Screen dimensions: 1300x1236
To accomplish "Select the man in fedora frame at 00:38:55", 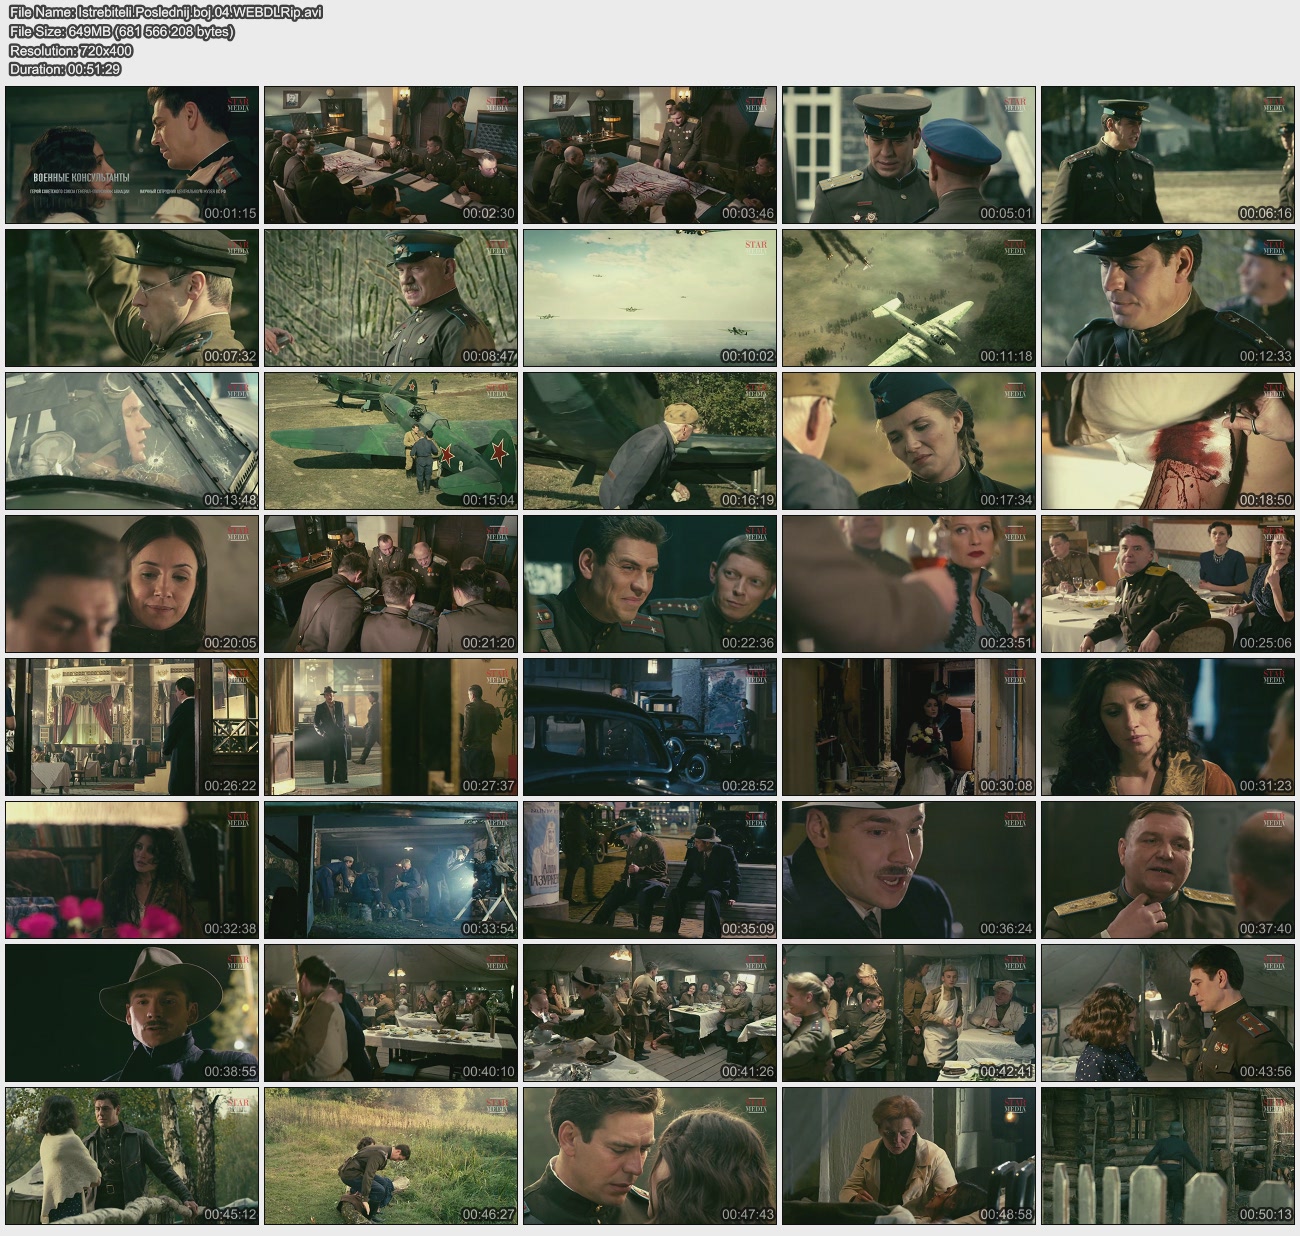I will click(132, 1013).
